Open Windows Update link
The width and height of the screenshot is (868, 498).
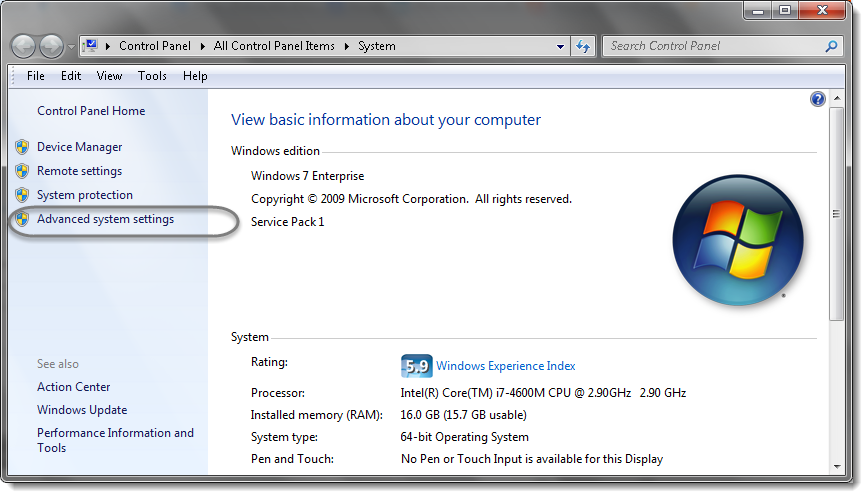pyautogui.click(x=82, y=410)
